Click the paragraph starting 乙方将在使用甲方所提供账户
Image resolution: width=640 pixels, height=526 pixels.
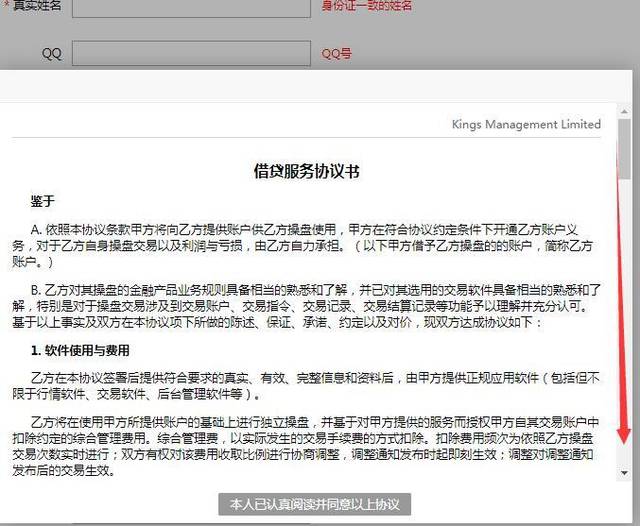coord(305,446)
